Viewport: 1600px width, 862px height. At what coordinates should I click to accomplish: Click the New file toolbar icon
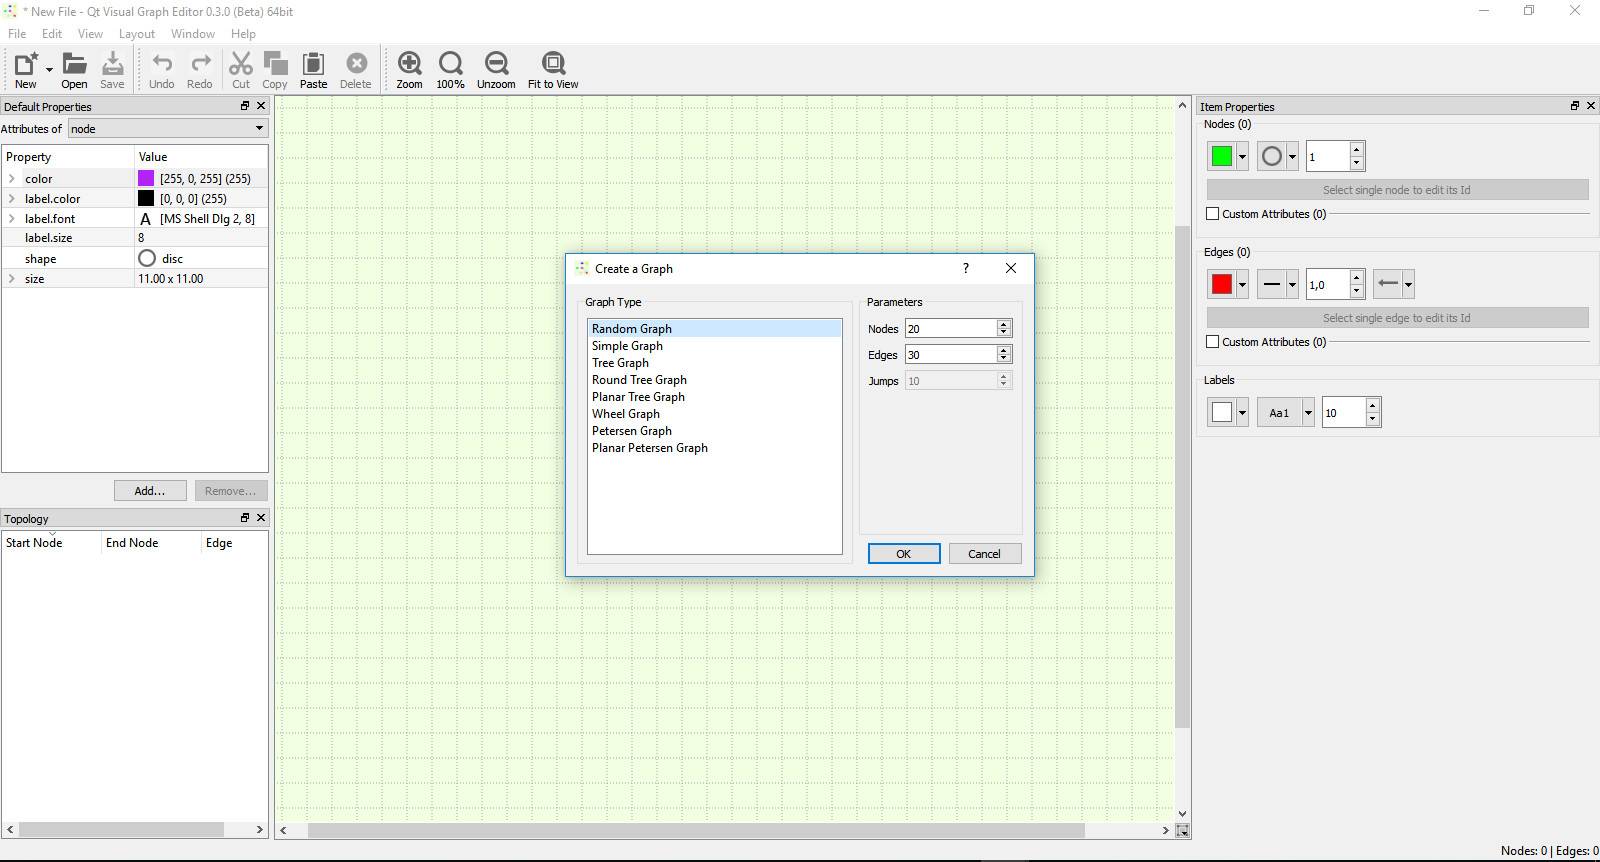(26, 64)
